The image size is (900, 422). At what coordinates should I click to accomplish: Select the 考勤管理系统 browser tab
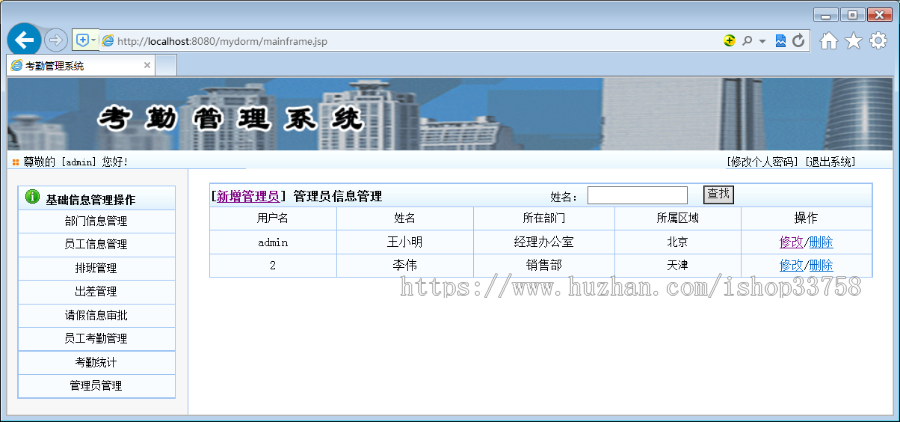[81, 65]
